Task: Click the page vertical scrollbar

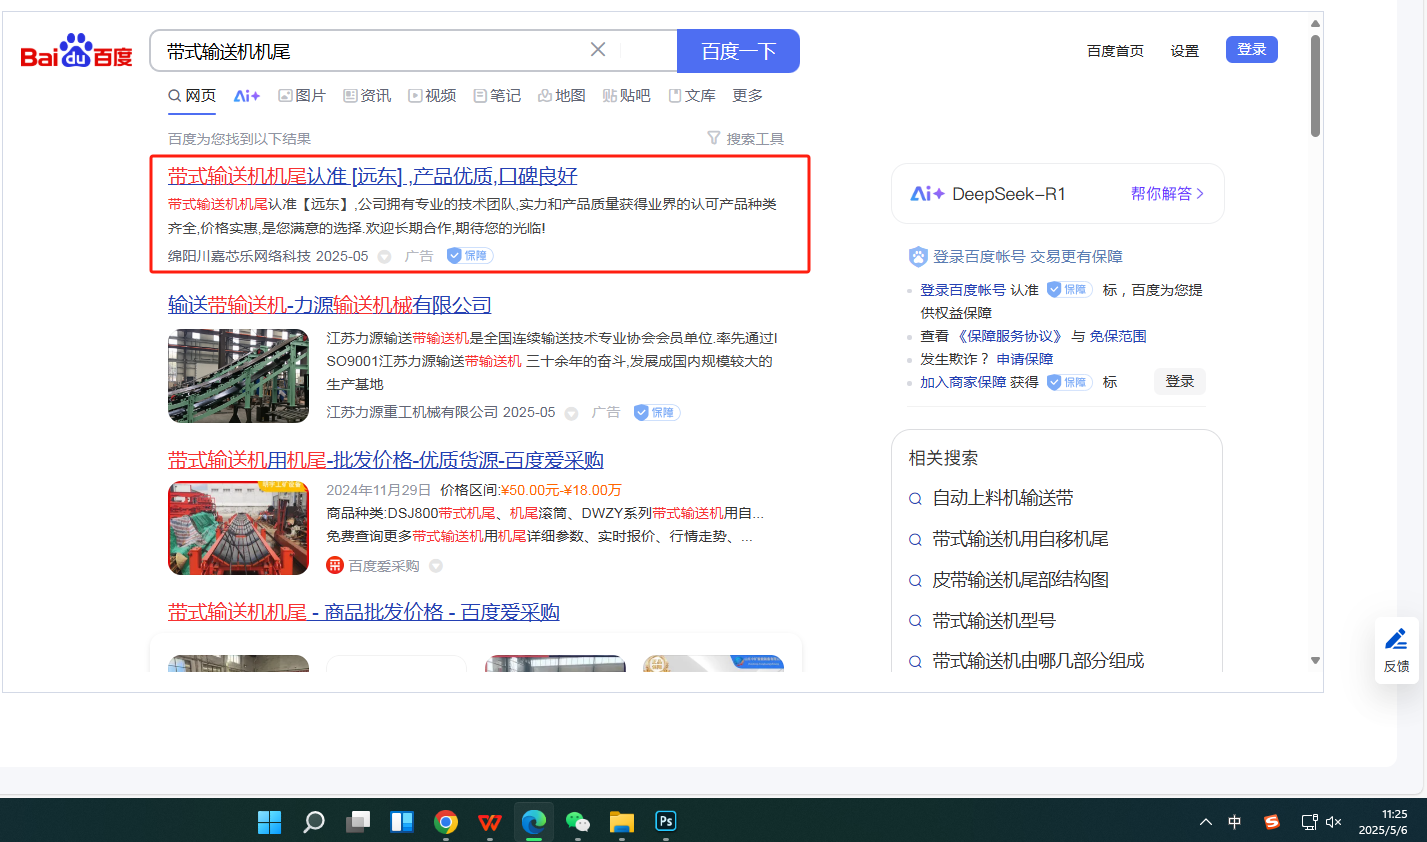Action: pyautogui.click(x=1315, y=86)
